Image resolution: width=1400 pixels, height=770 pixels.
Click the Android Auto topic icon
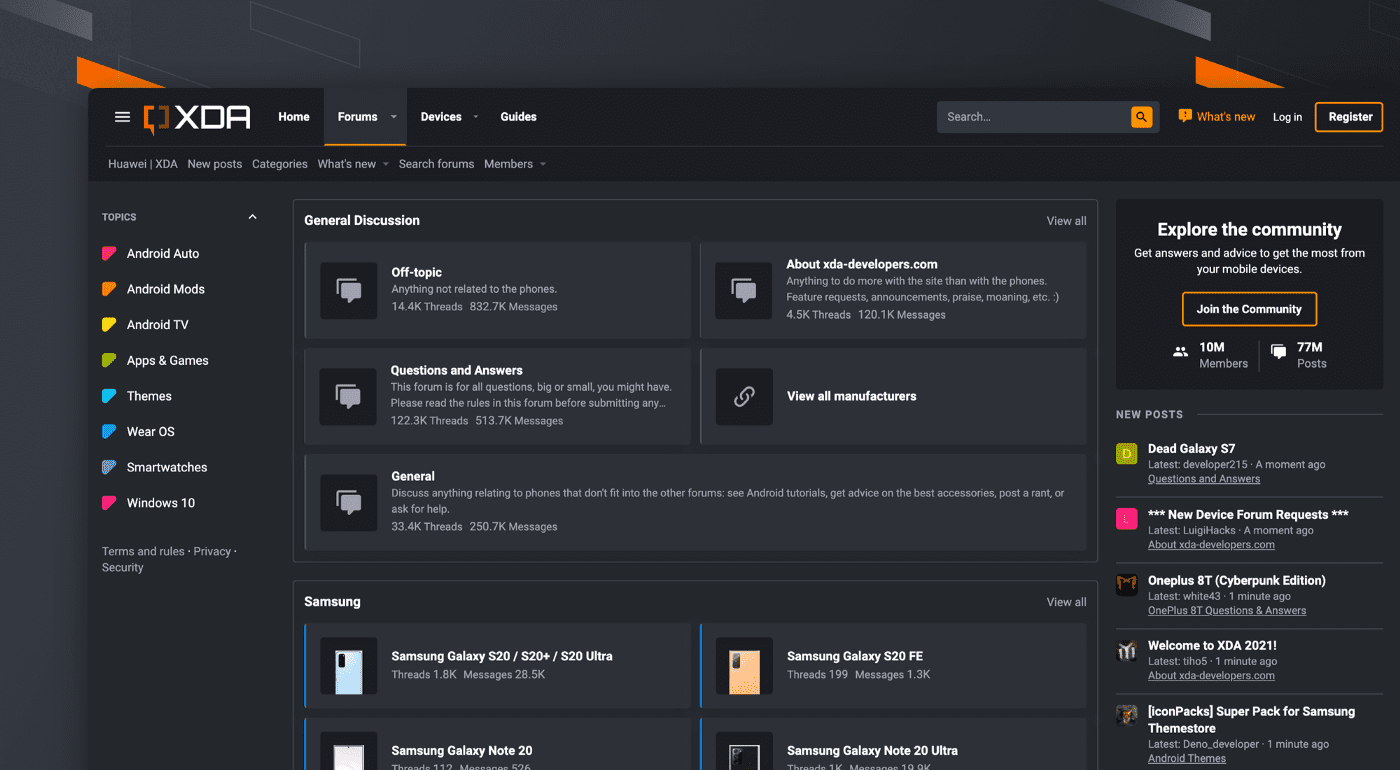[x=109, y=254]
